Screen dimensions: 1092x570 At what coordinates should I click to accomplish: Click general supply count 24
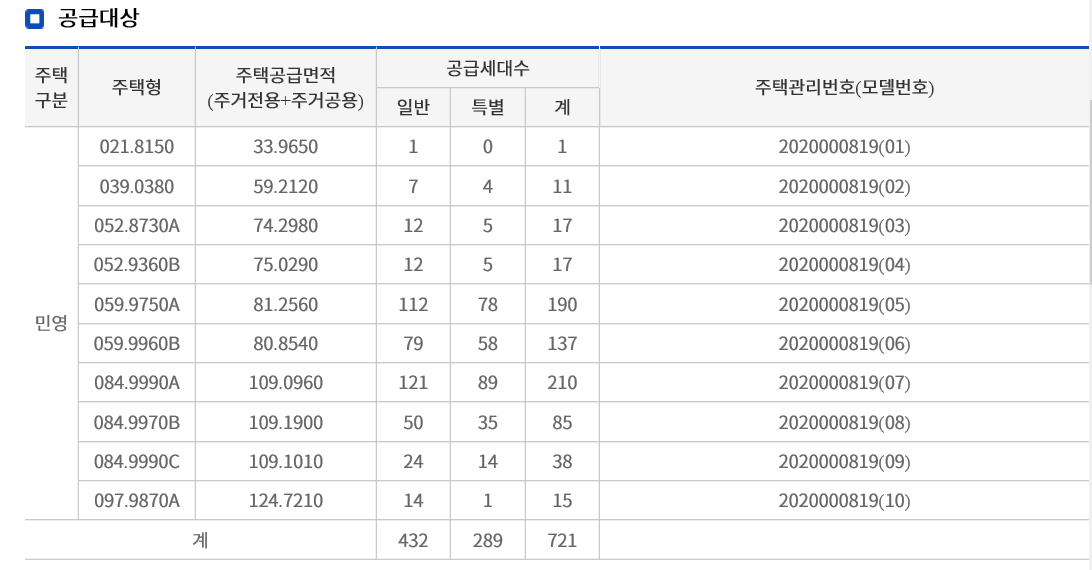point(413,461)
